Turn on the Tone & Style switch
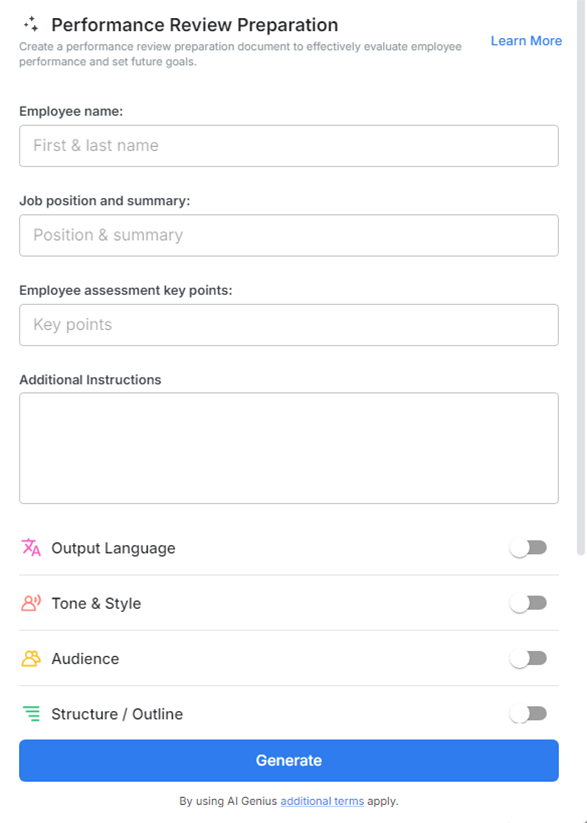The width and height of the screenshot is (587, 823). pyautogui.click(x=528, y=603)
